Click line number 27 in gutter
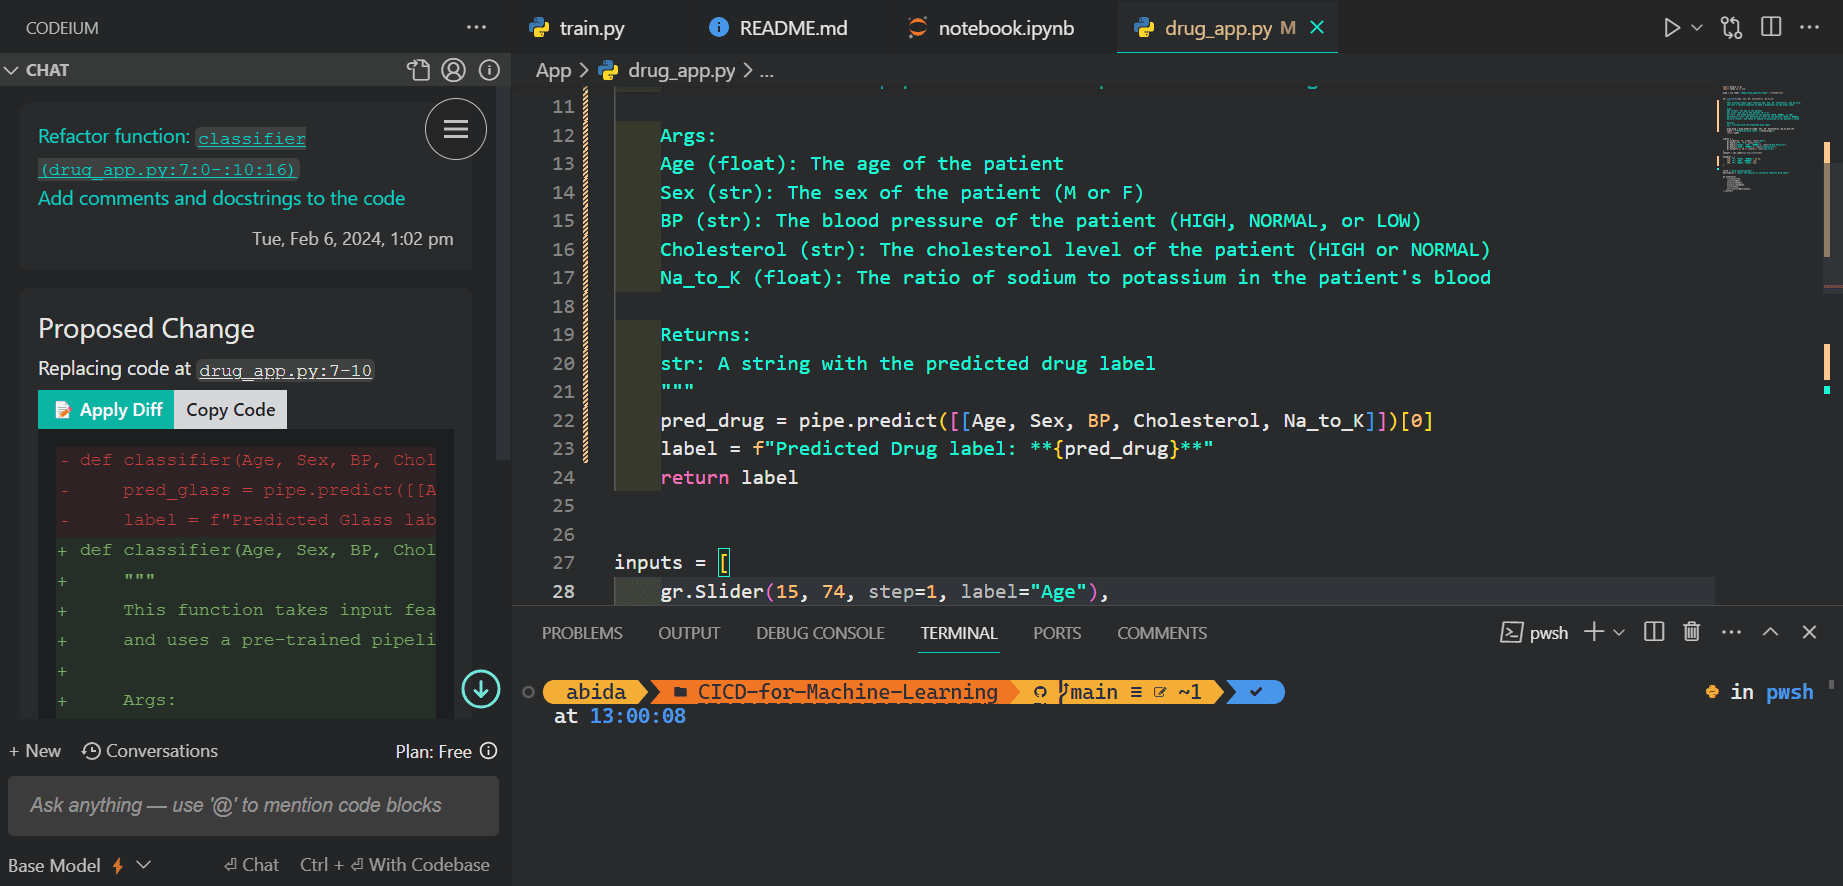 pos(564,563)
